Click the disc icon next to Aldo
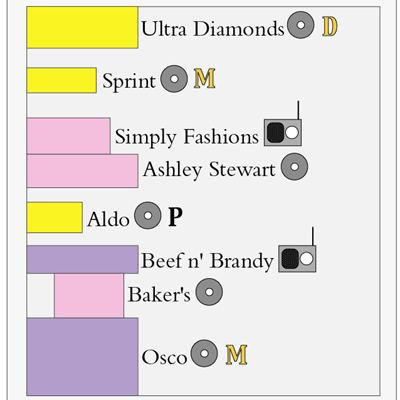400x400 pixels. tap(148, 215)
